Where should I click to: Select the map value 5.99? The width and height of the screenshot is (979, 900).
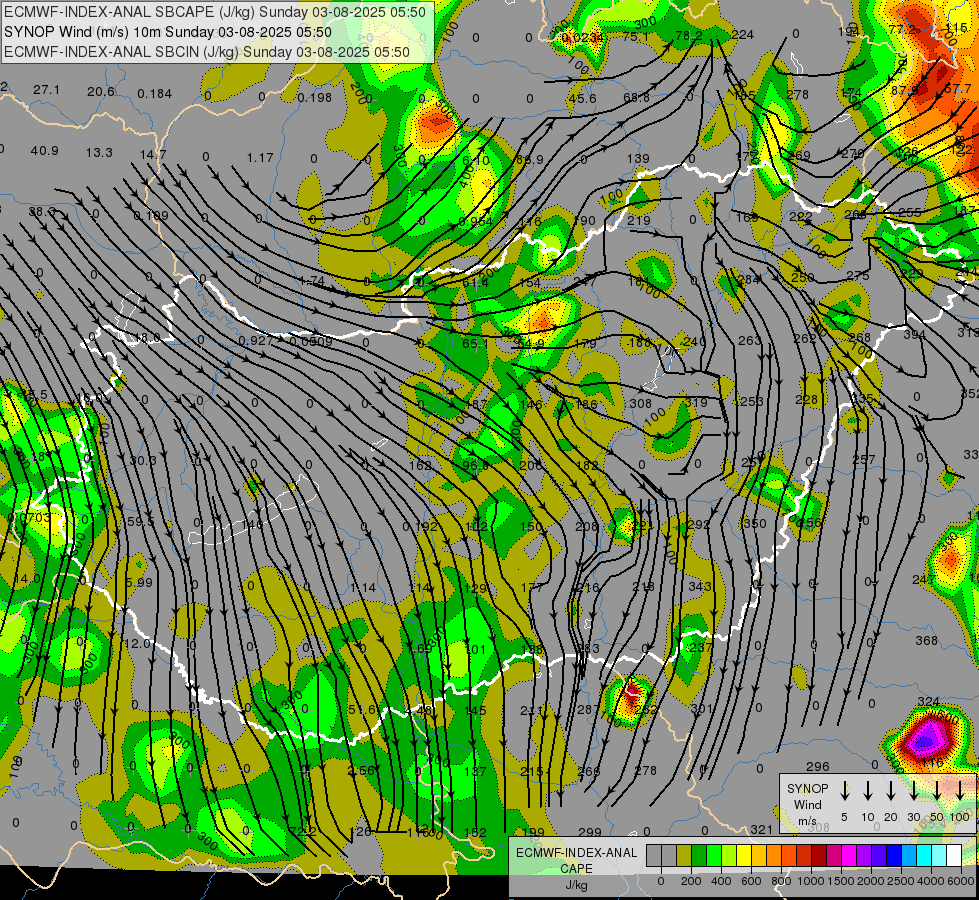tap(139, 582)
